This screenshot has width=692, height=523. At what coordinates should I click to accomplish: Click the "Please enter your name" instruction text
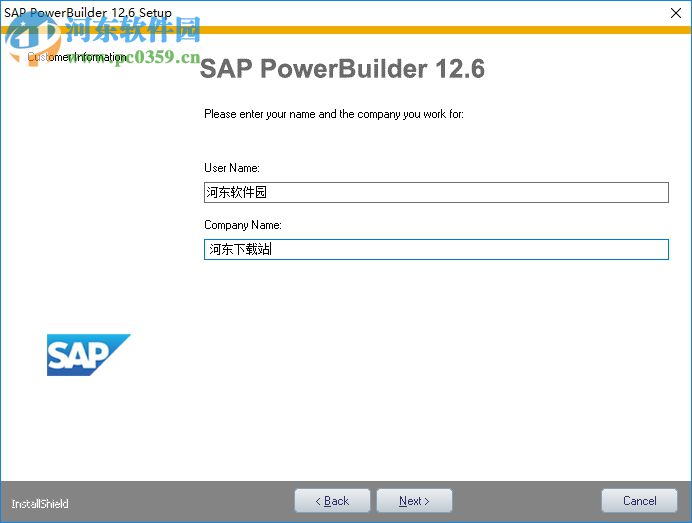pyautogui.click(x=334, y=114)
